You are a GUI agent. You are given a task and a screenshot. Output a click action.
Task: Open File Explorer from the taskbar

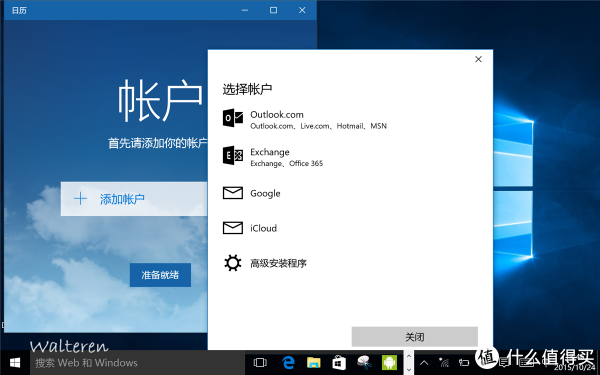pos(313,362)
